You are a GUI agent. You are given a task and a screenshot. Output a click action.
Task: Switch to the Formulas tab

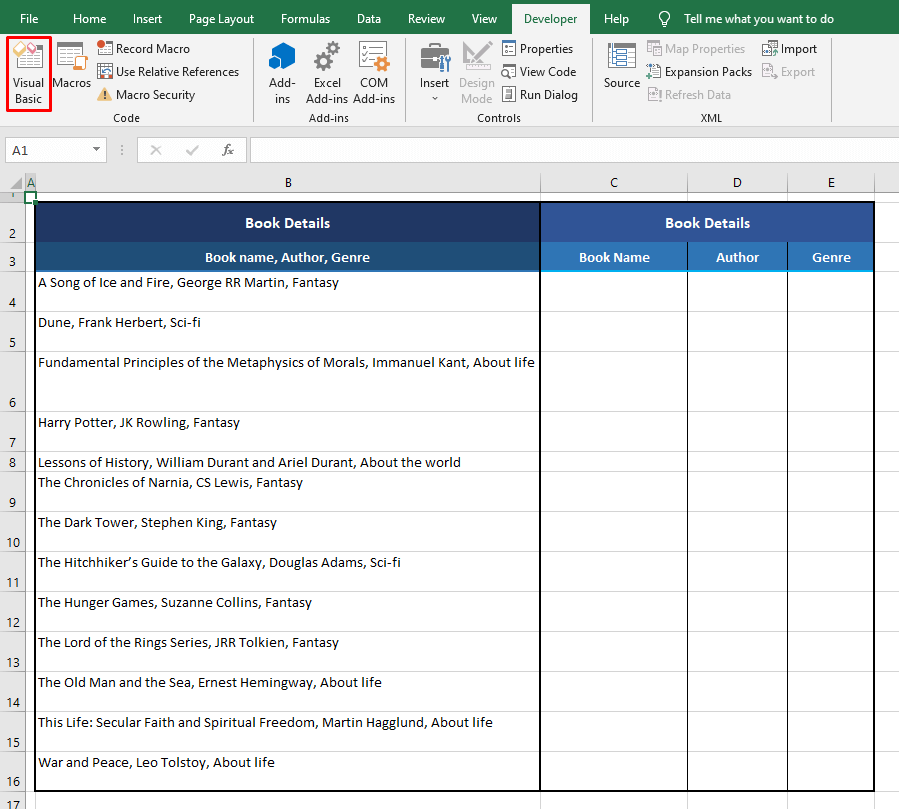[x=305, y=18]
